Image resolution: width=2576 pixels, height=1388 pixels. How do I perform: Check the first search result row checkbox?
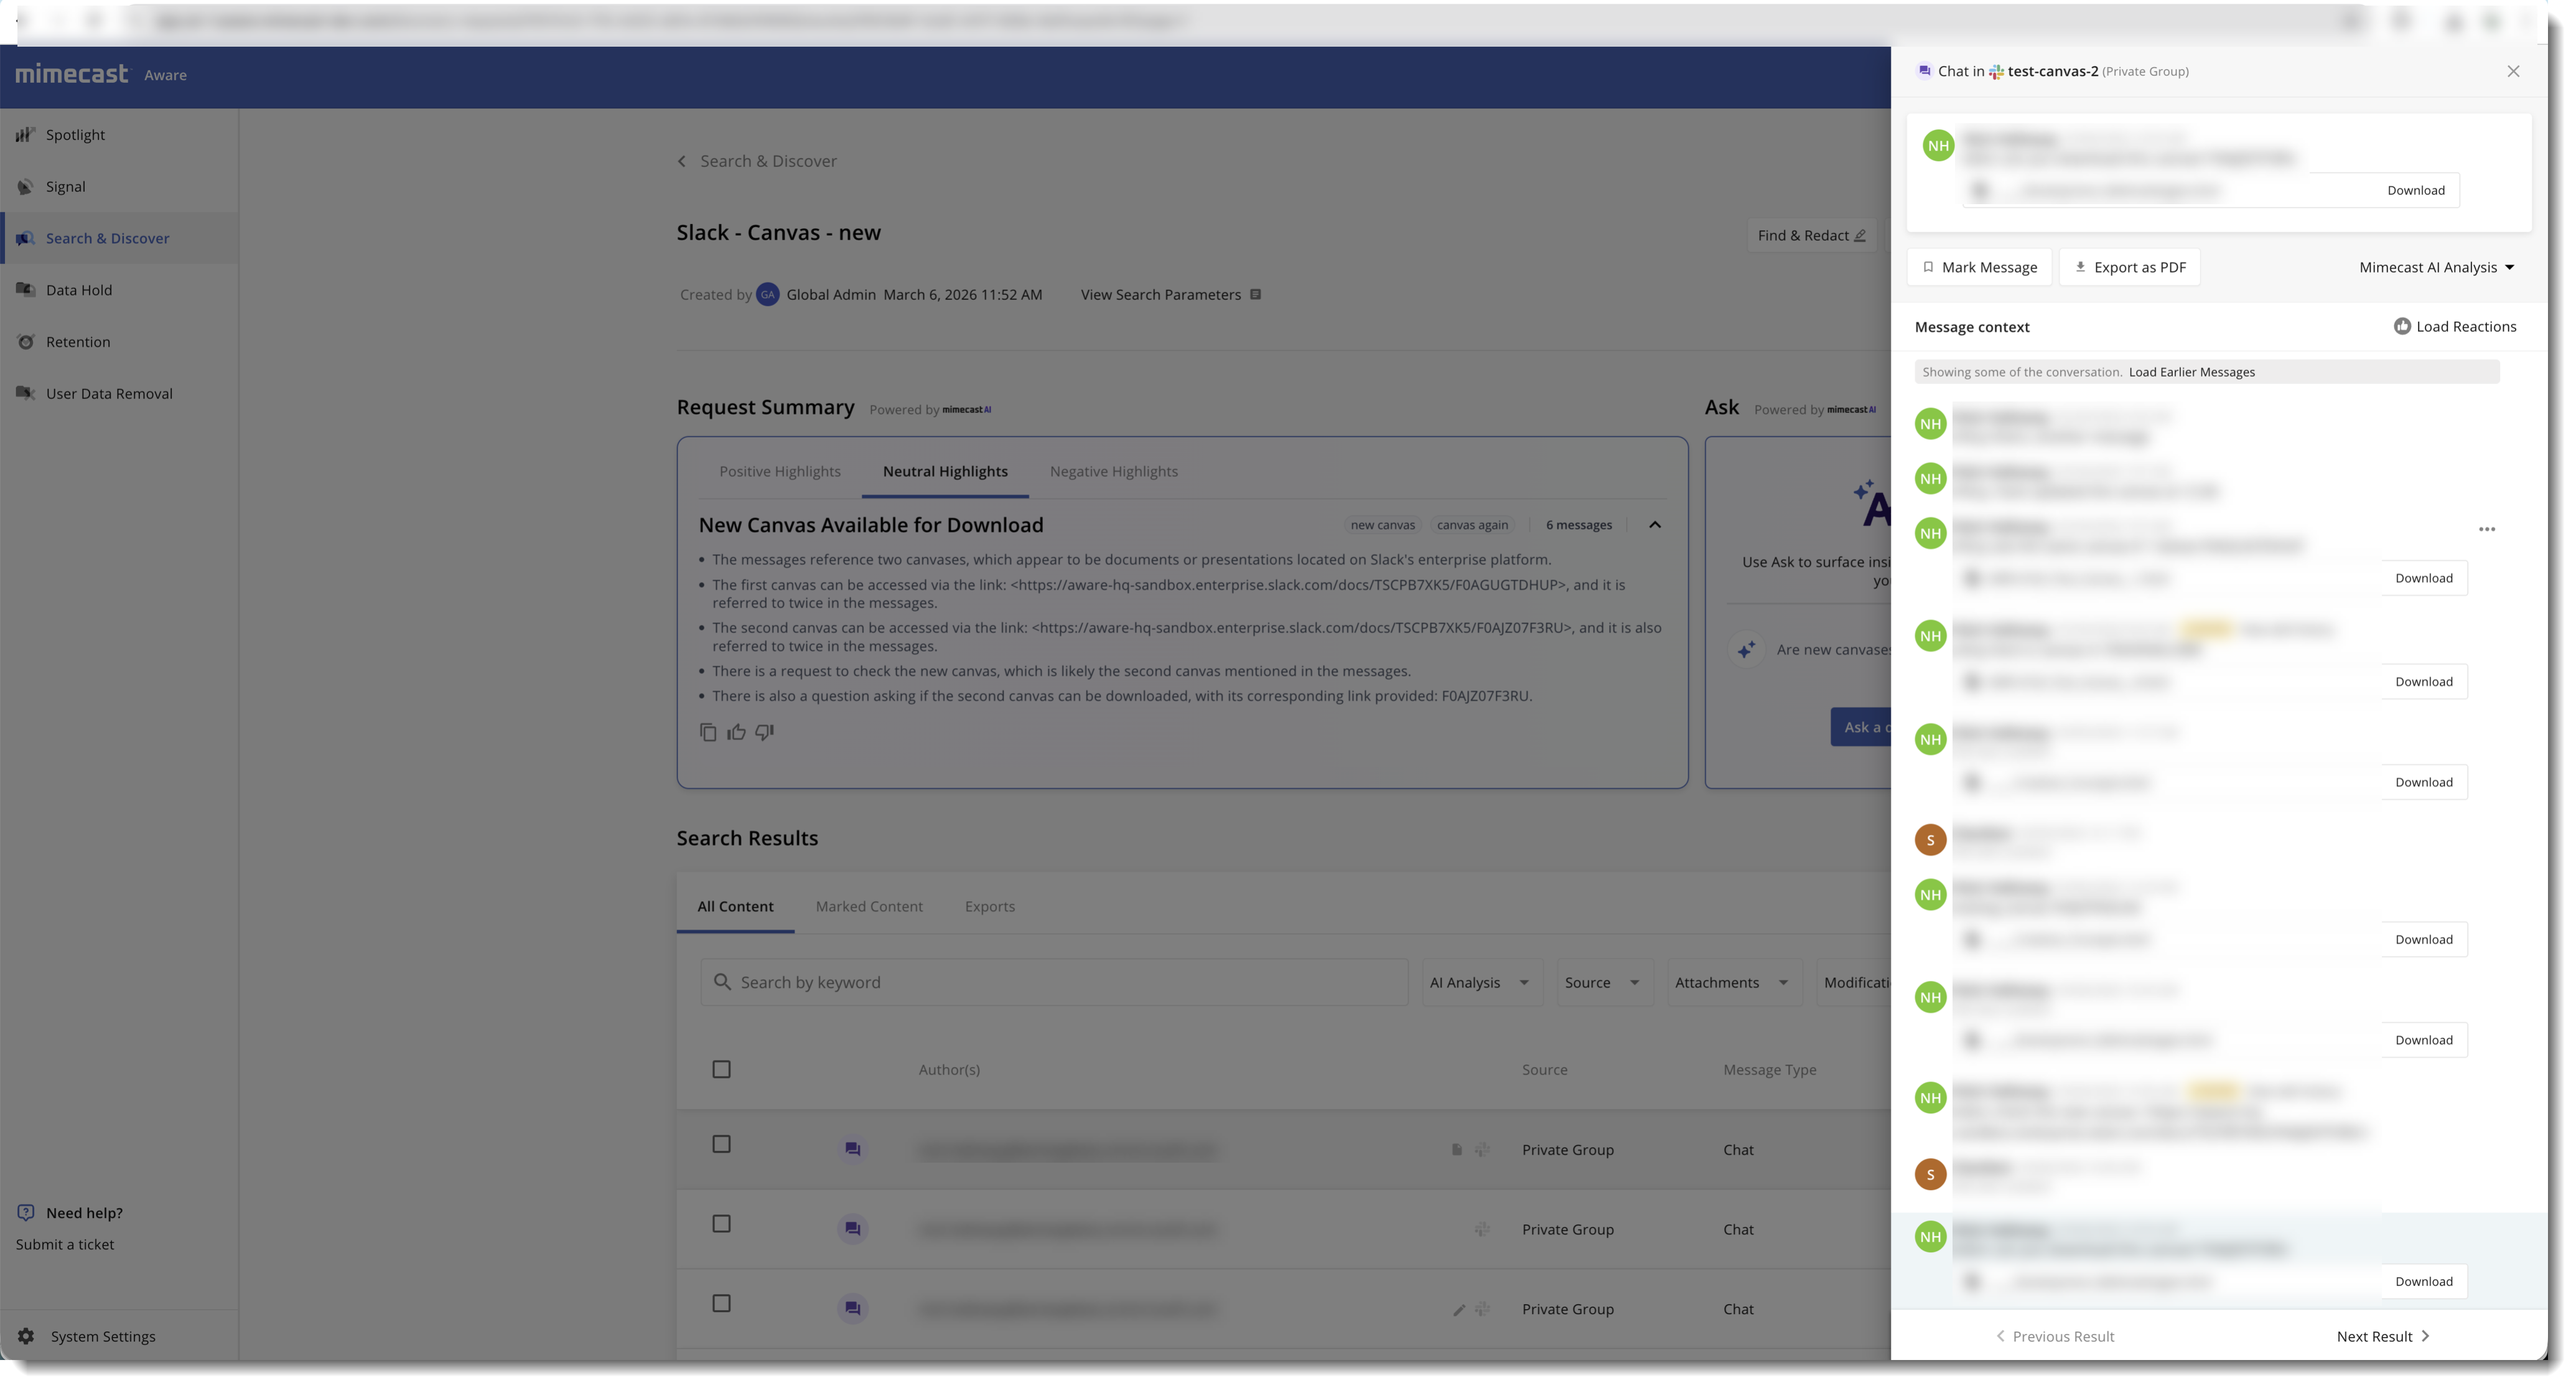(x=721, y=1145)
